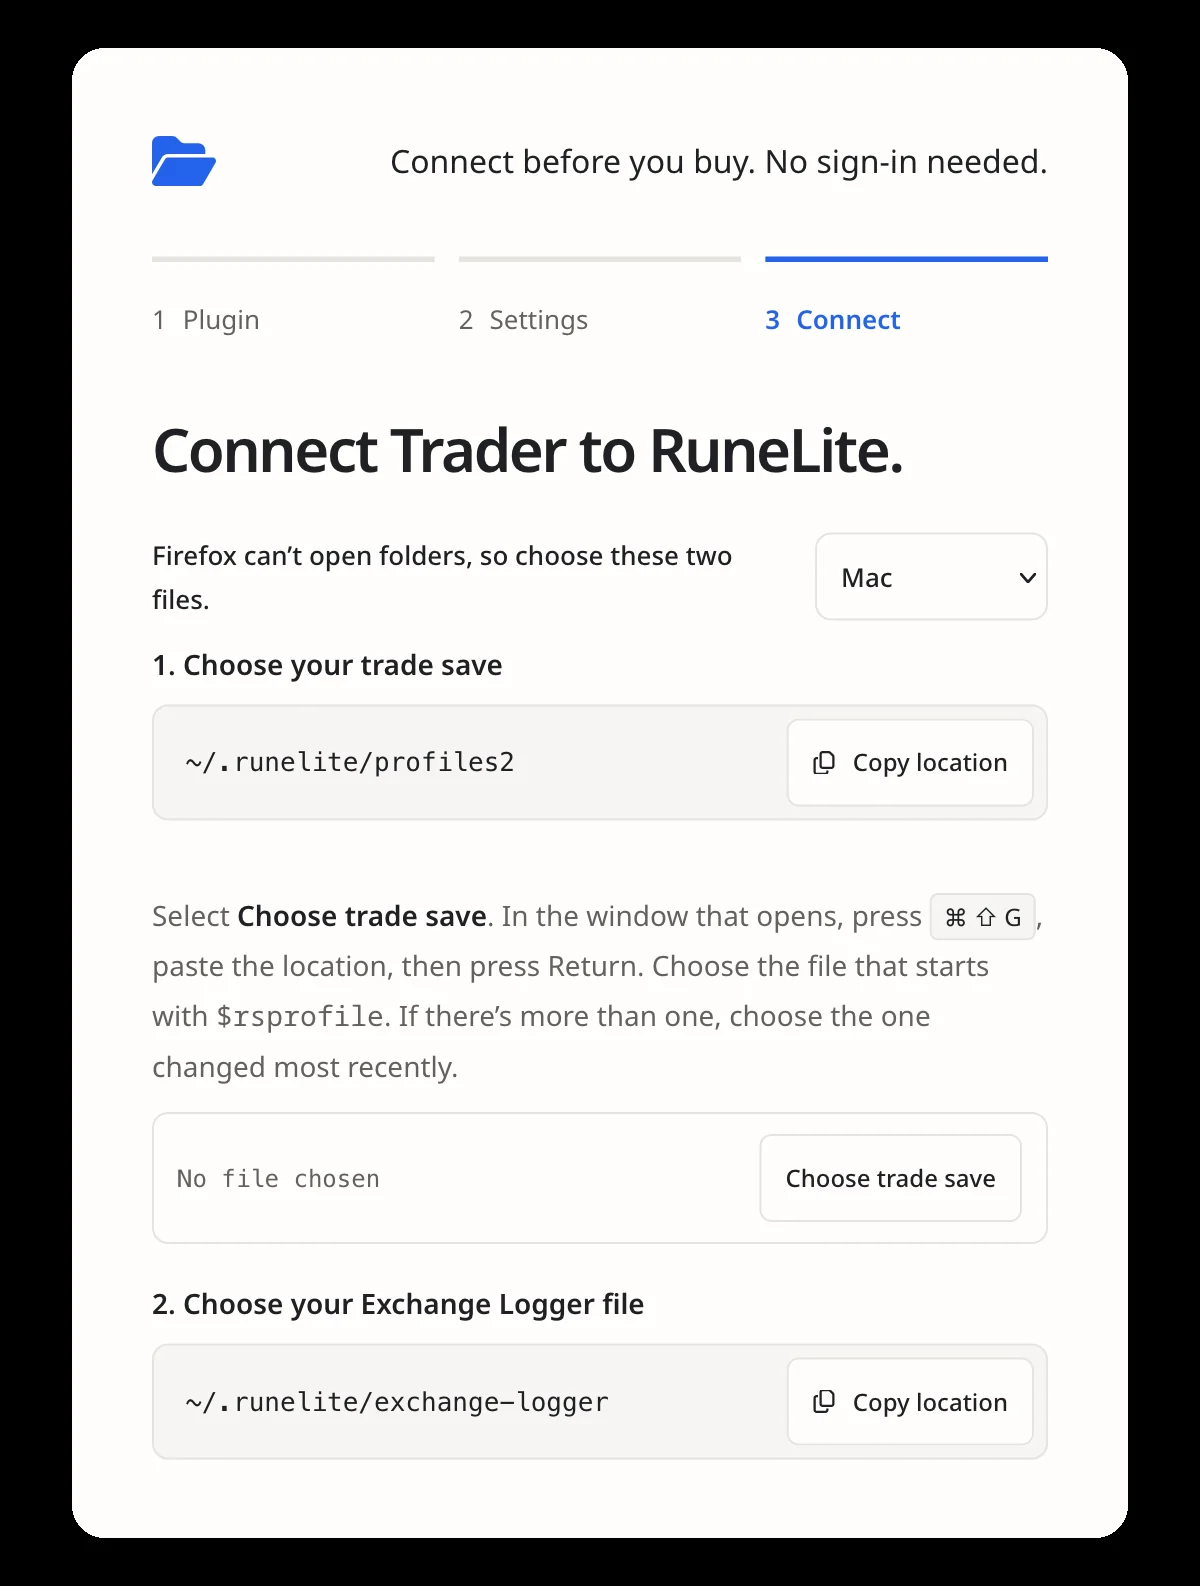Click '1. Choose your trade save' heading
Screen dimensions: 1200x1586
(327, 665)
